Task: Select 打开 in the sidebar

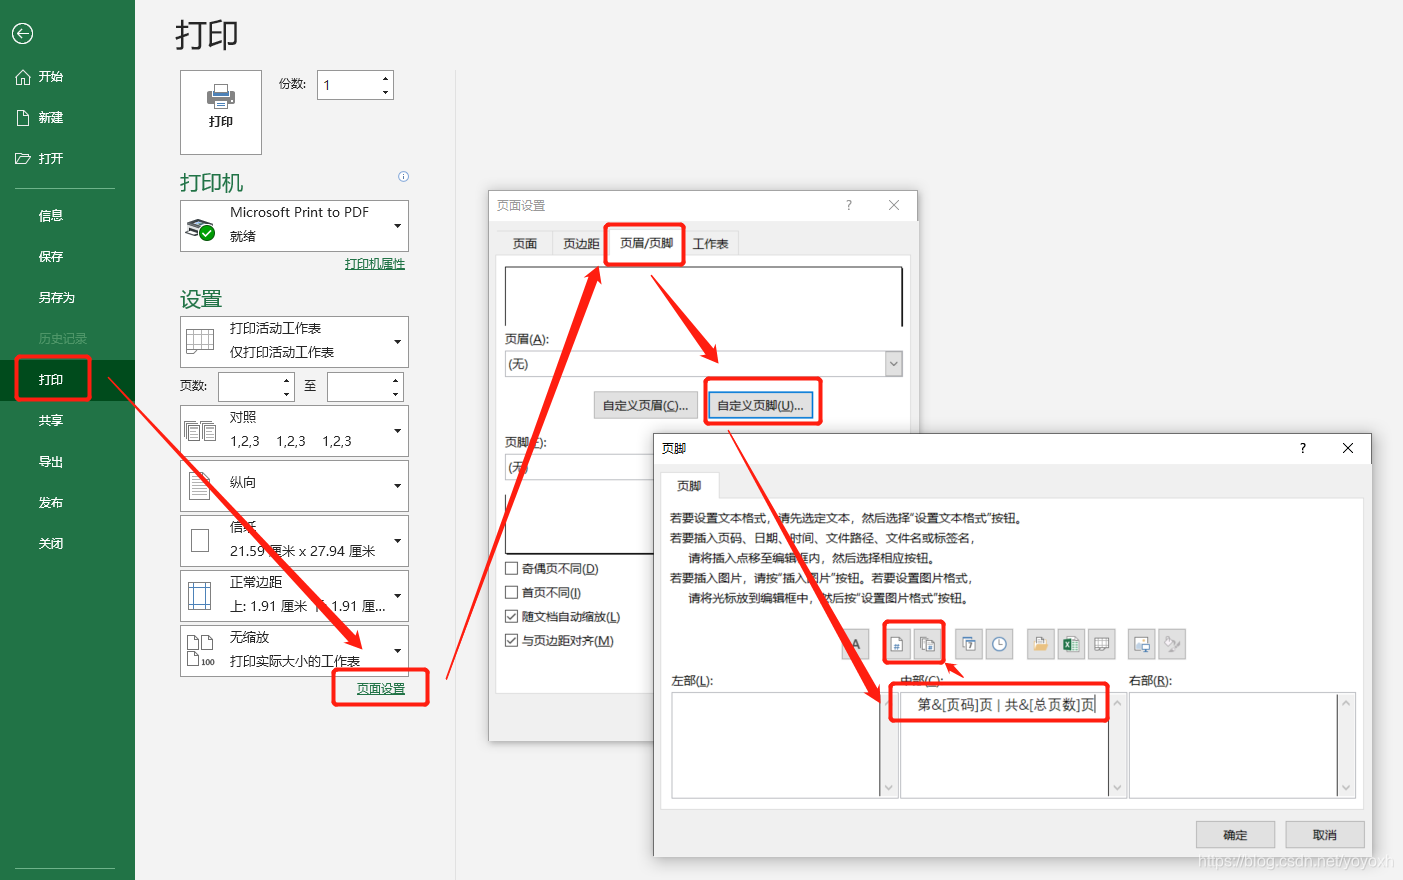Action: pyautogui.click(x=40, y=159)
